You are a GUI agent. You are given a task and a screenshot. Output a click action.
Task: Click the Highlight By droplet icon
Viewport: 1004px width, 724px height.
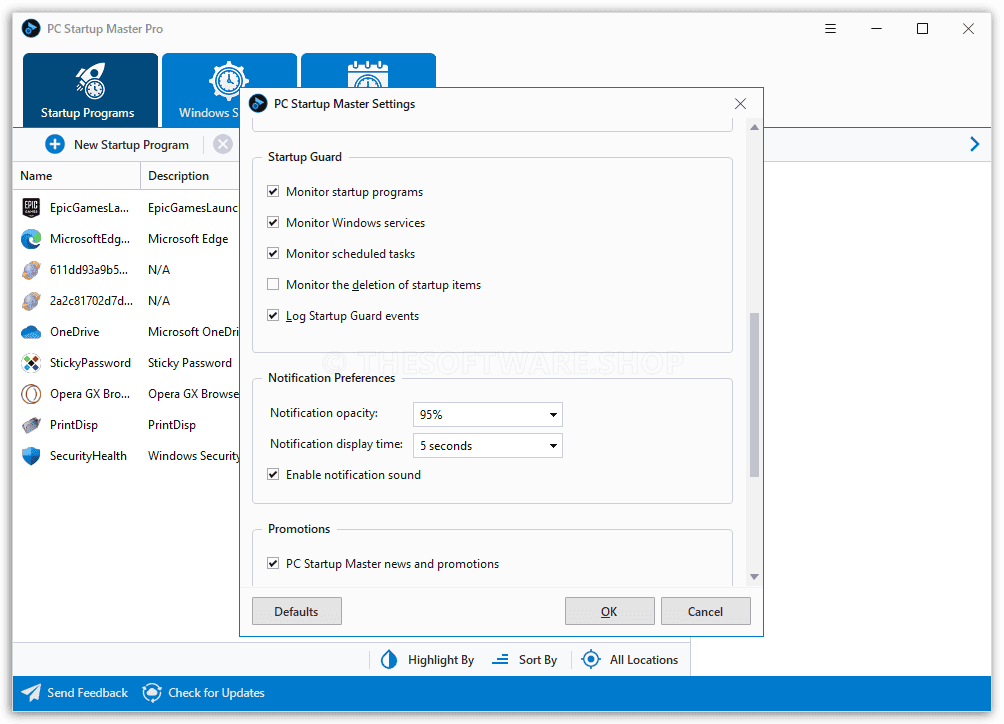389,659
